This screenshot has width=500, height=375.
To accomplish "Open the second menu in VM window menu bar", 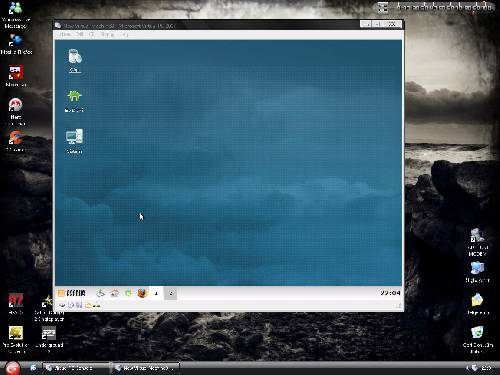I will tap(79, 34).
